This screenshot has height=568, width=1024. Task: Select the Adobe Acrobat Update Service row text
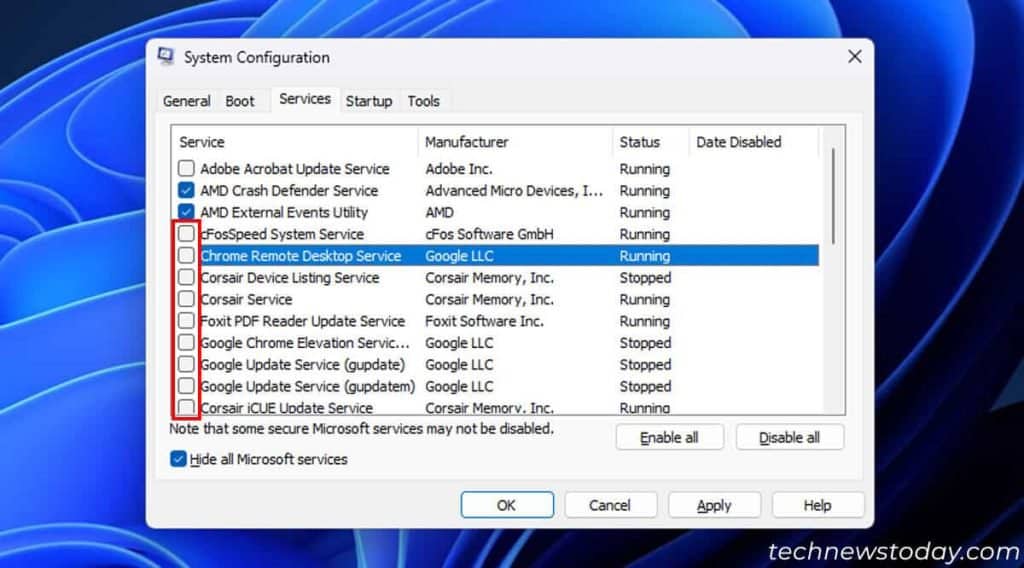click(295, 168)
